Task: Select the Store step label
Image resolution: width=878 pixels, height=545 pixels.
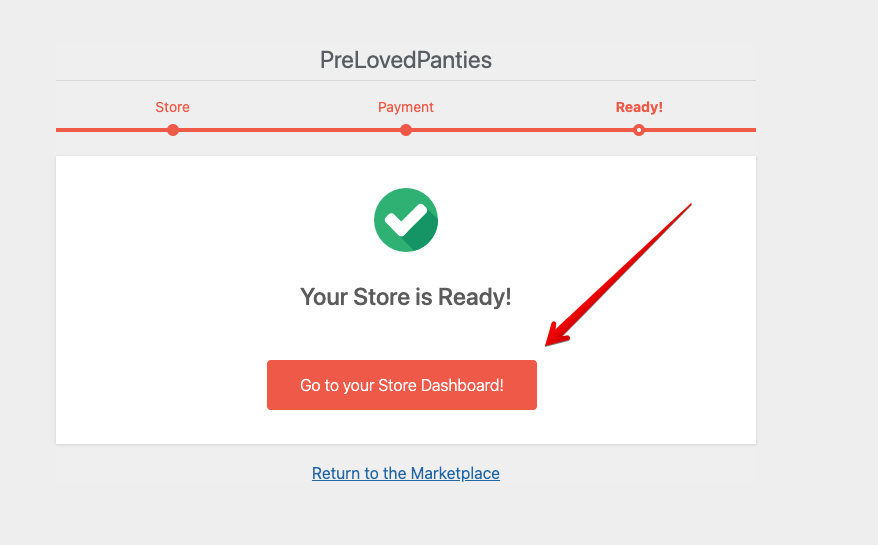Action: pos(172,107)
